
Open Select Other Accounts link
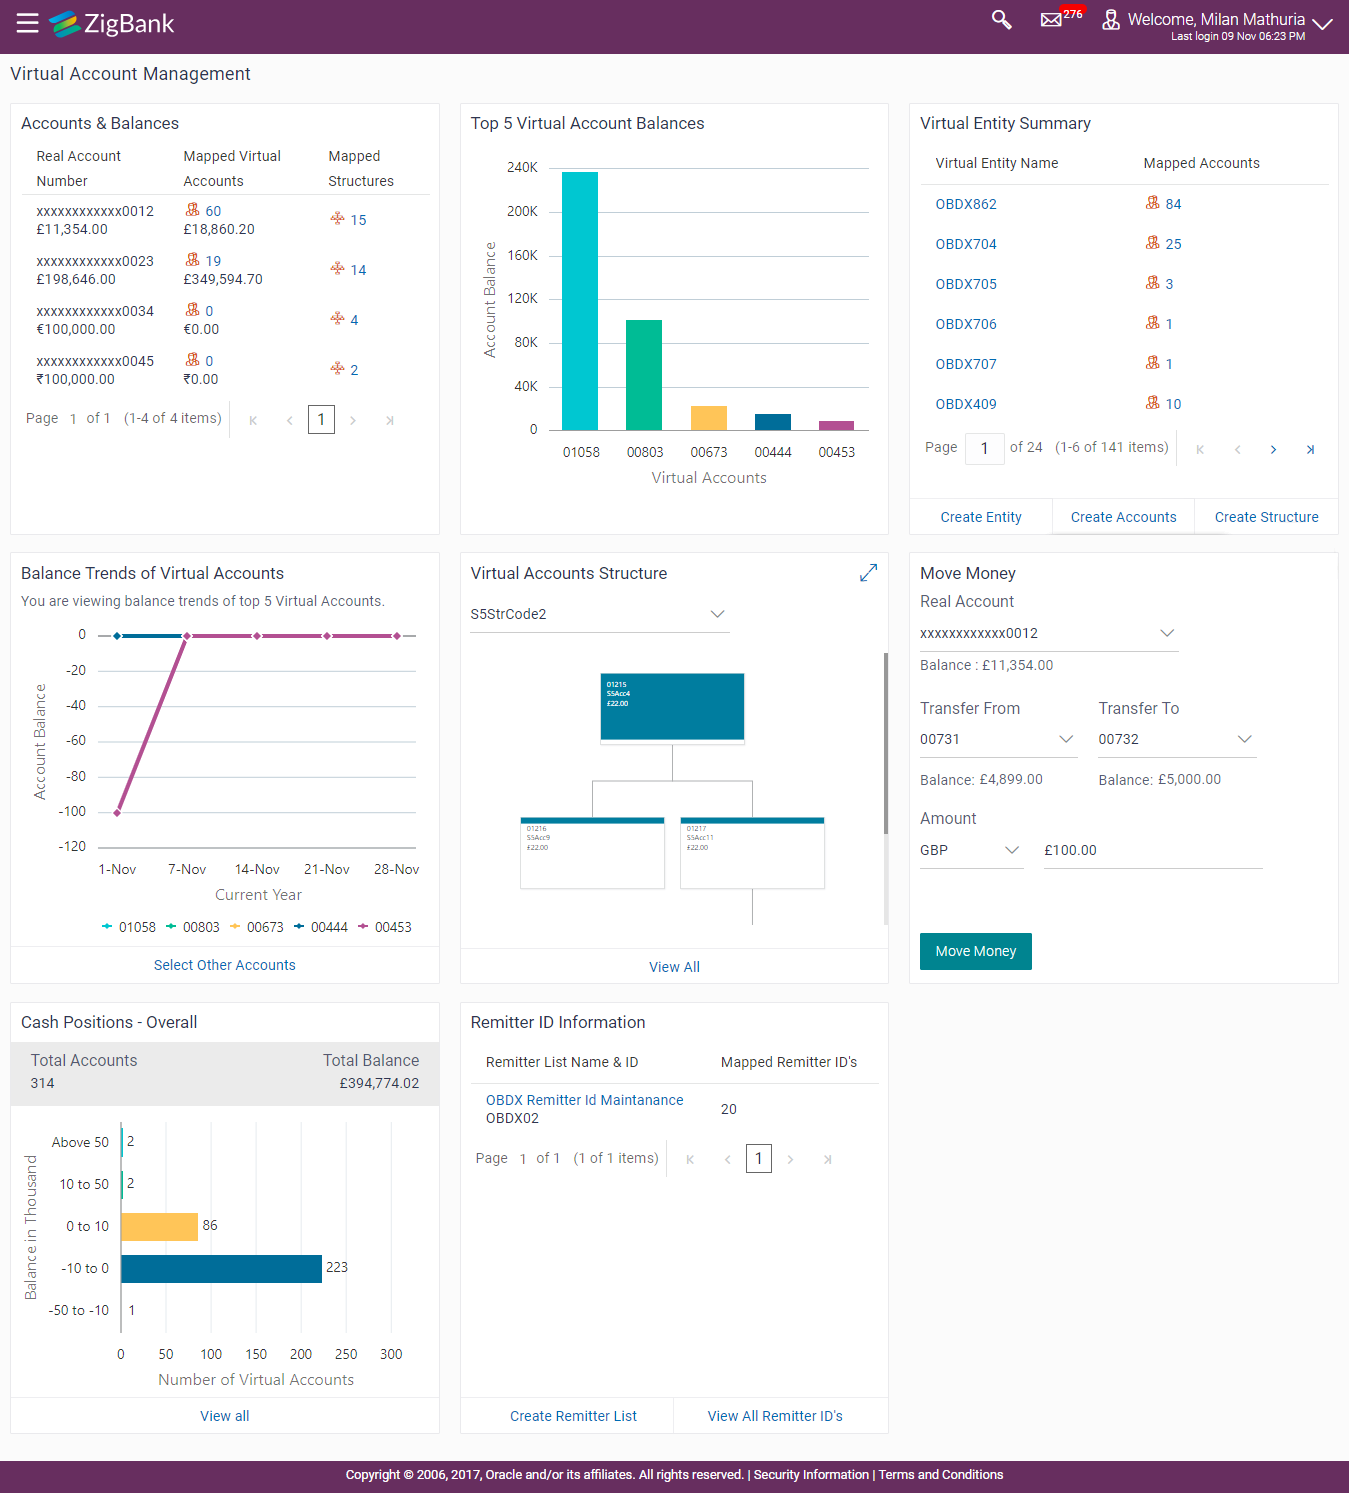coord(224,965)
